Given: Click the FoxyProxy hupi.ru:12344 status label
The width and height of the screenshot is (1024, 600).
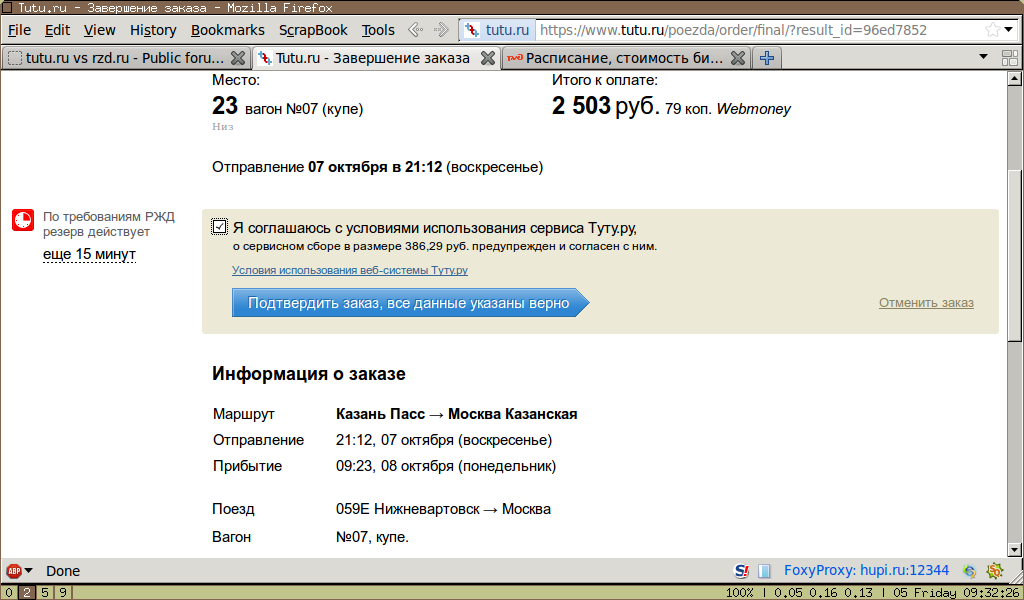Looking at the screenshot, I should [867, 571].
